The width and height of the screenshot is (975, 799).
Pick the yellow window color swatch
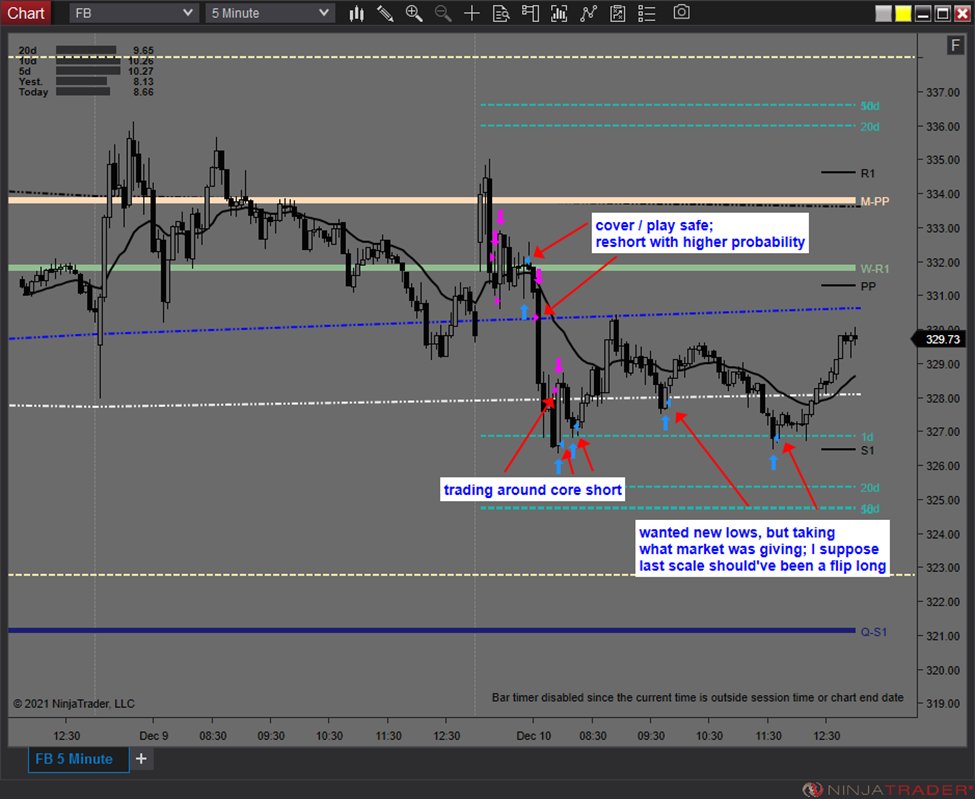[x=901, y=12]
